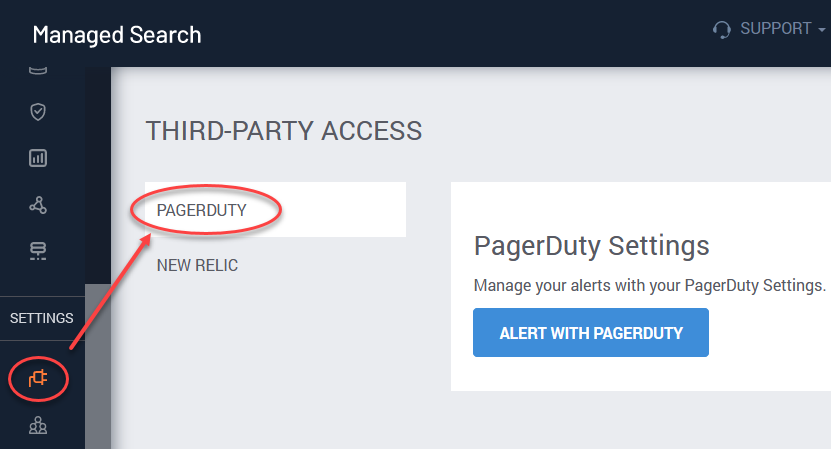Click the headset icon beside SUPPORT
The image size is (831, 449).
click(721, 29)
